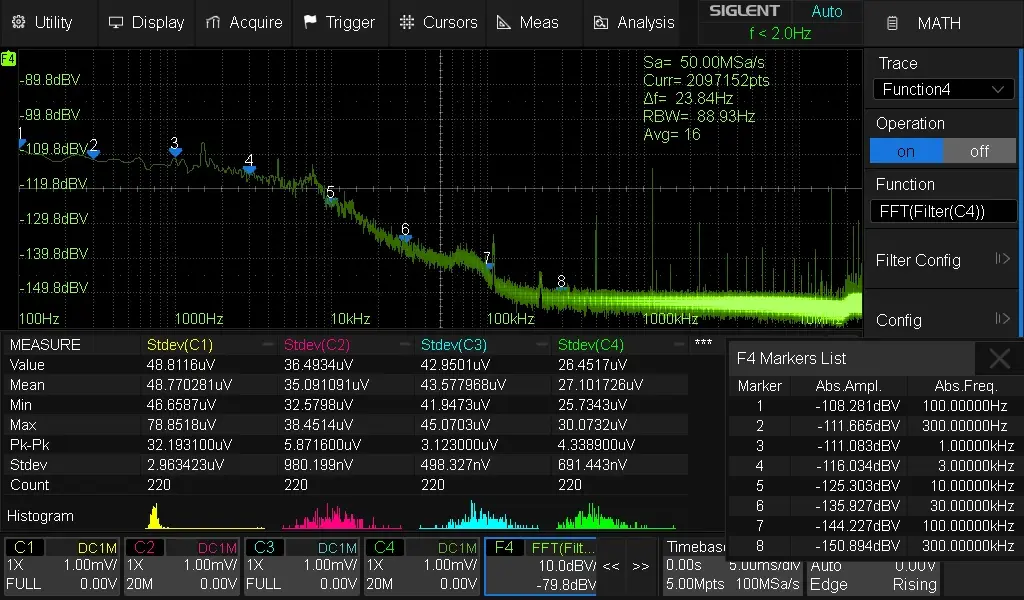
Task: Open the Trigger flag menu
Action: [x=339, y=22]
